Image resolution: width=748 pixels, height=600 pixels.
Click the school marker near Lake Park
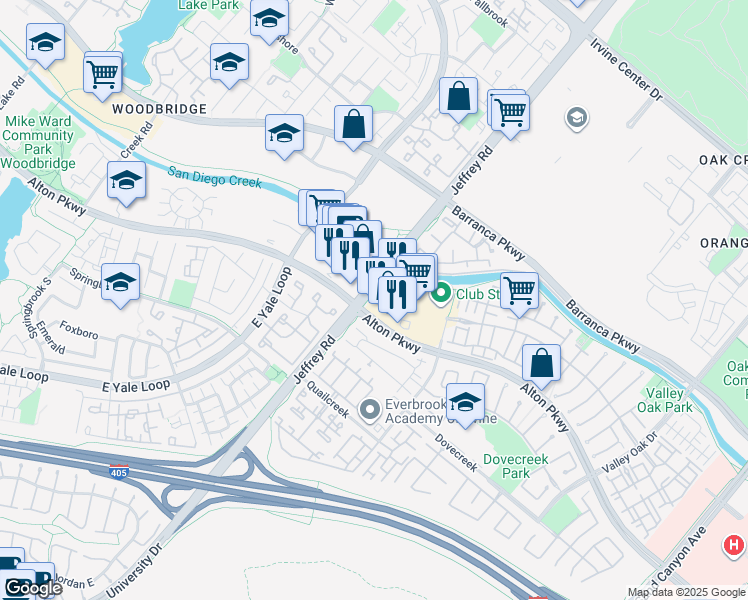[x=269, y=21]
